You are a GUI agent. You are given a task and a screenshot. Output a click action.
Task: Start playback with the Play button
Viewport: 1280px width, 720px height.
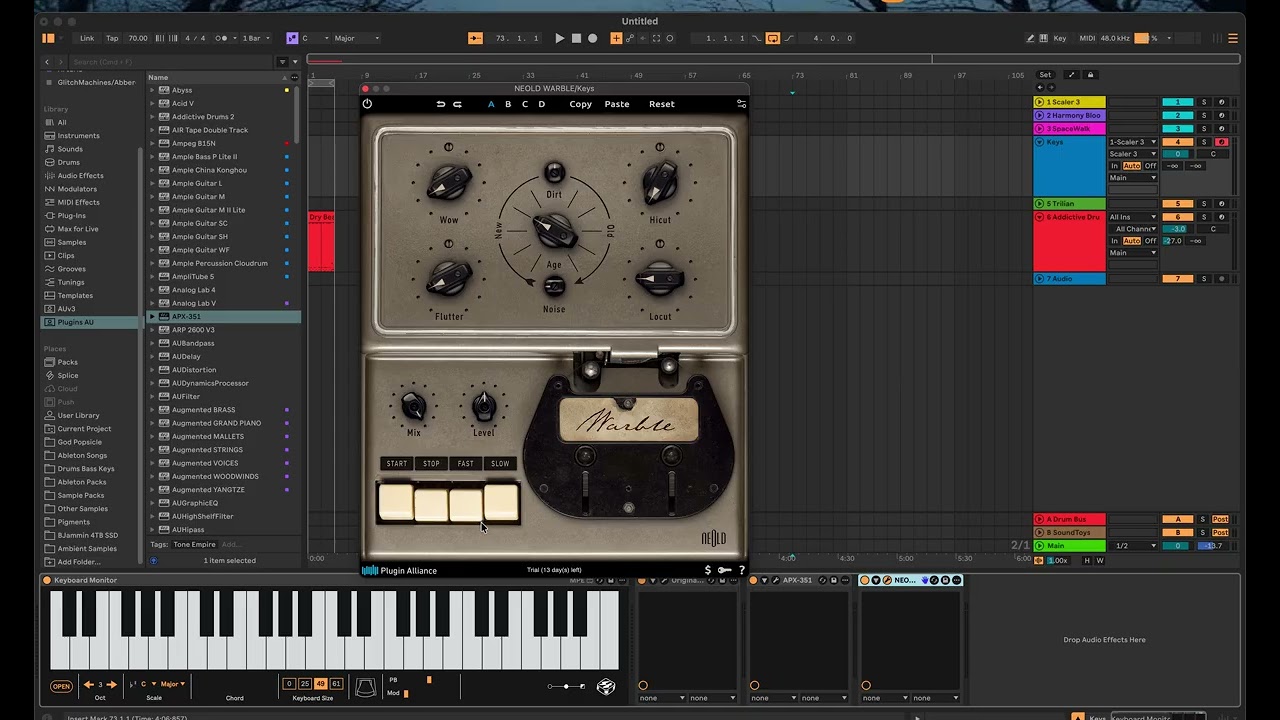click(x=559, y=38)
